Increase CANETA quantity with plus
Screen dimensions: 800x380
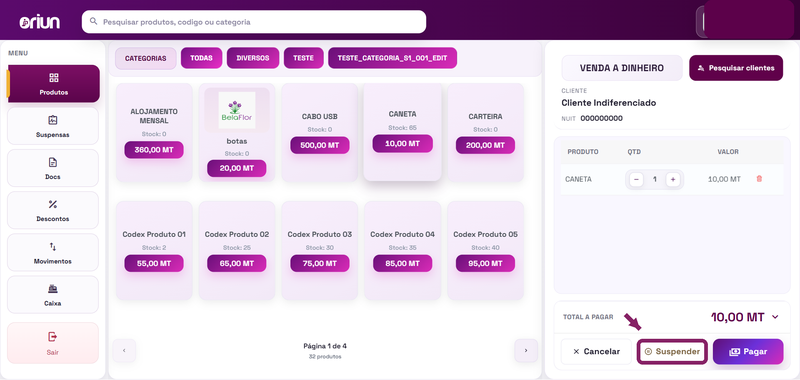pyautogui.click(x=673, y=180)
